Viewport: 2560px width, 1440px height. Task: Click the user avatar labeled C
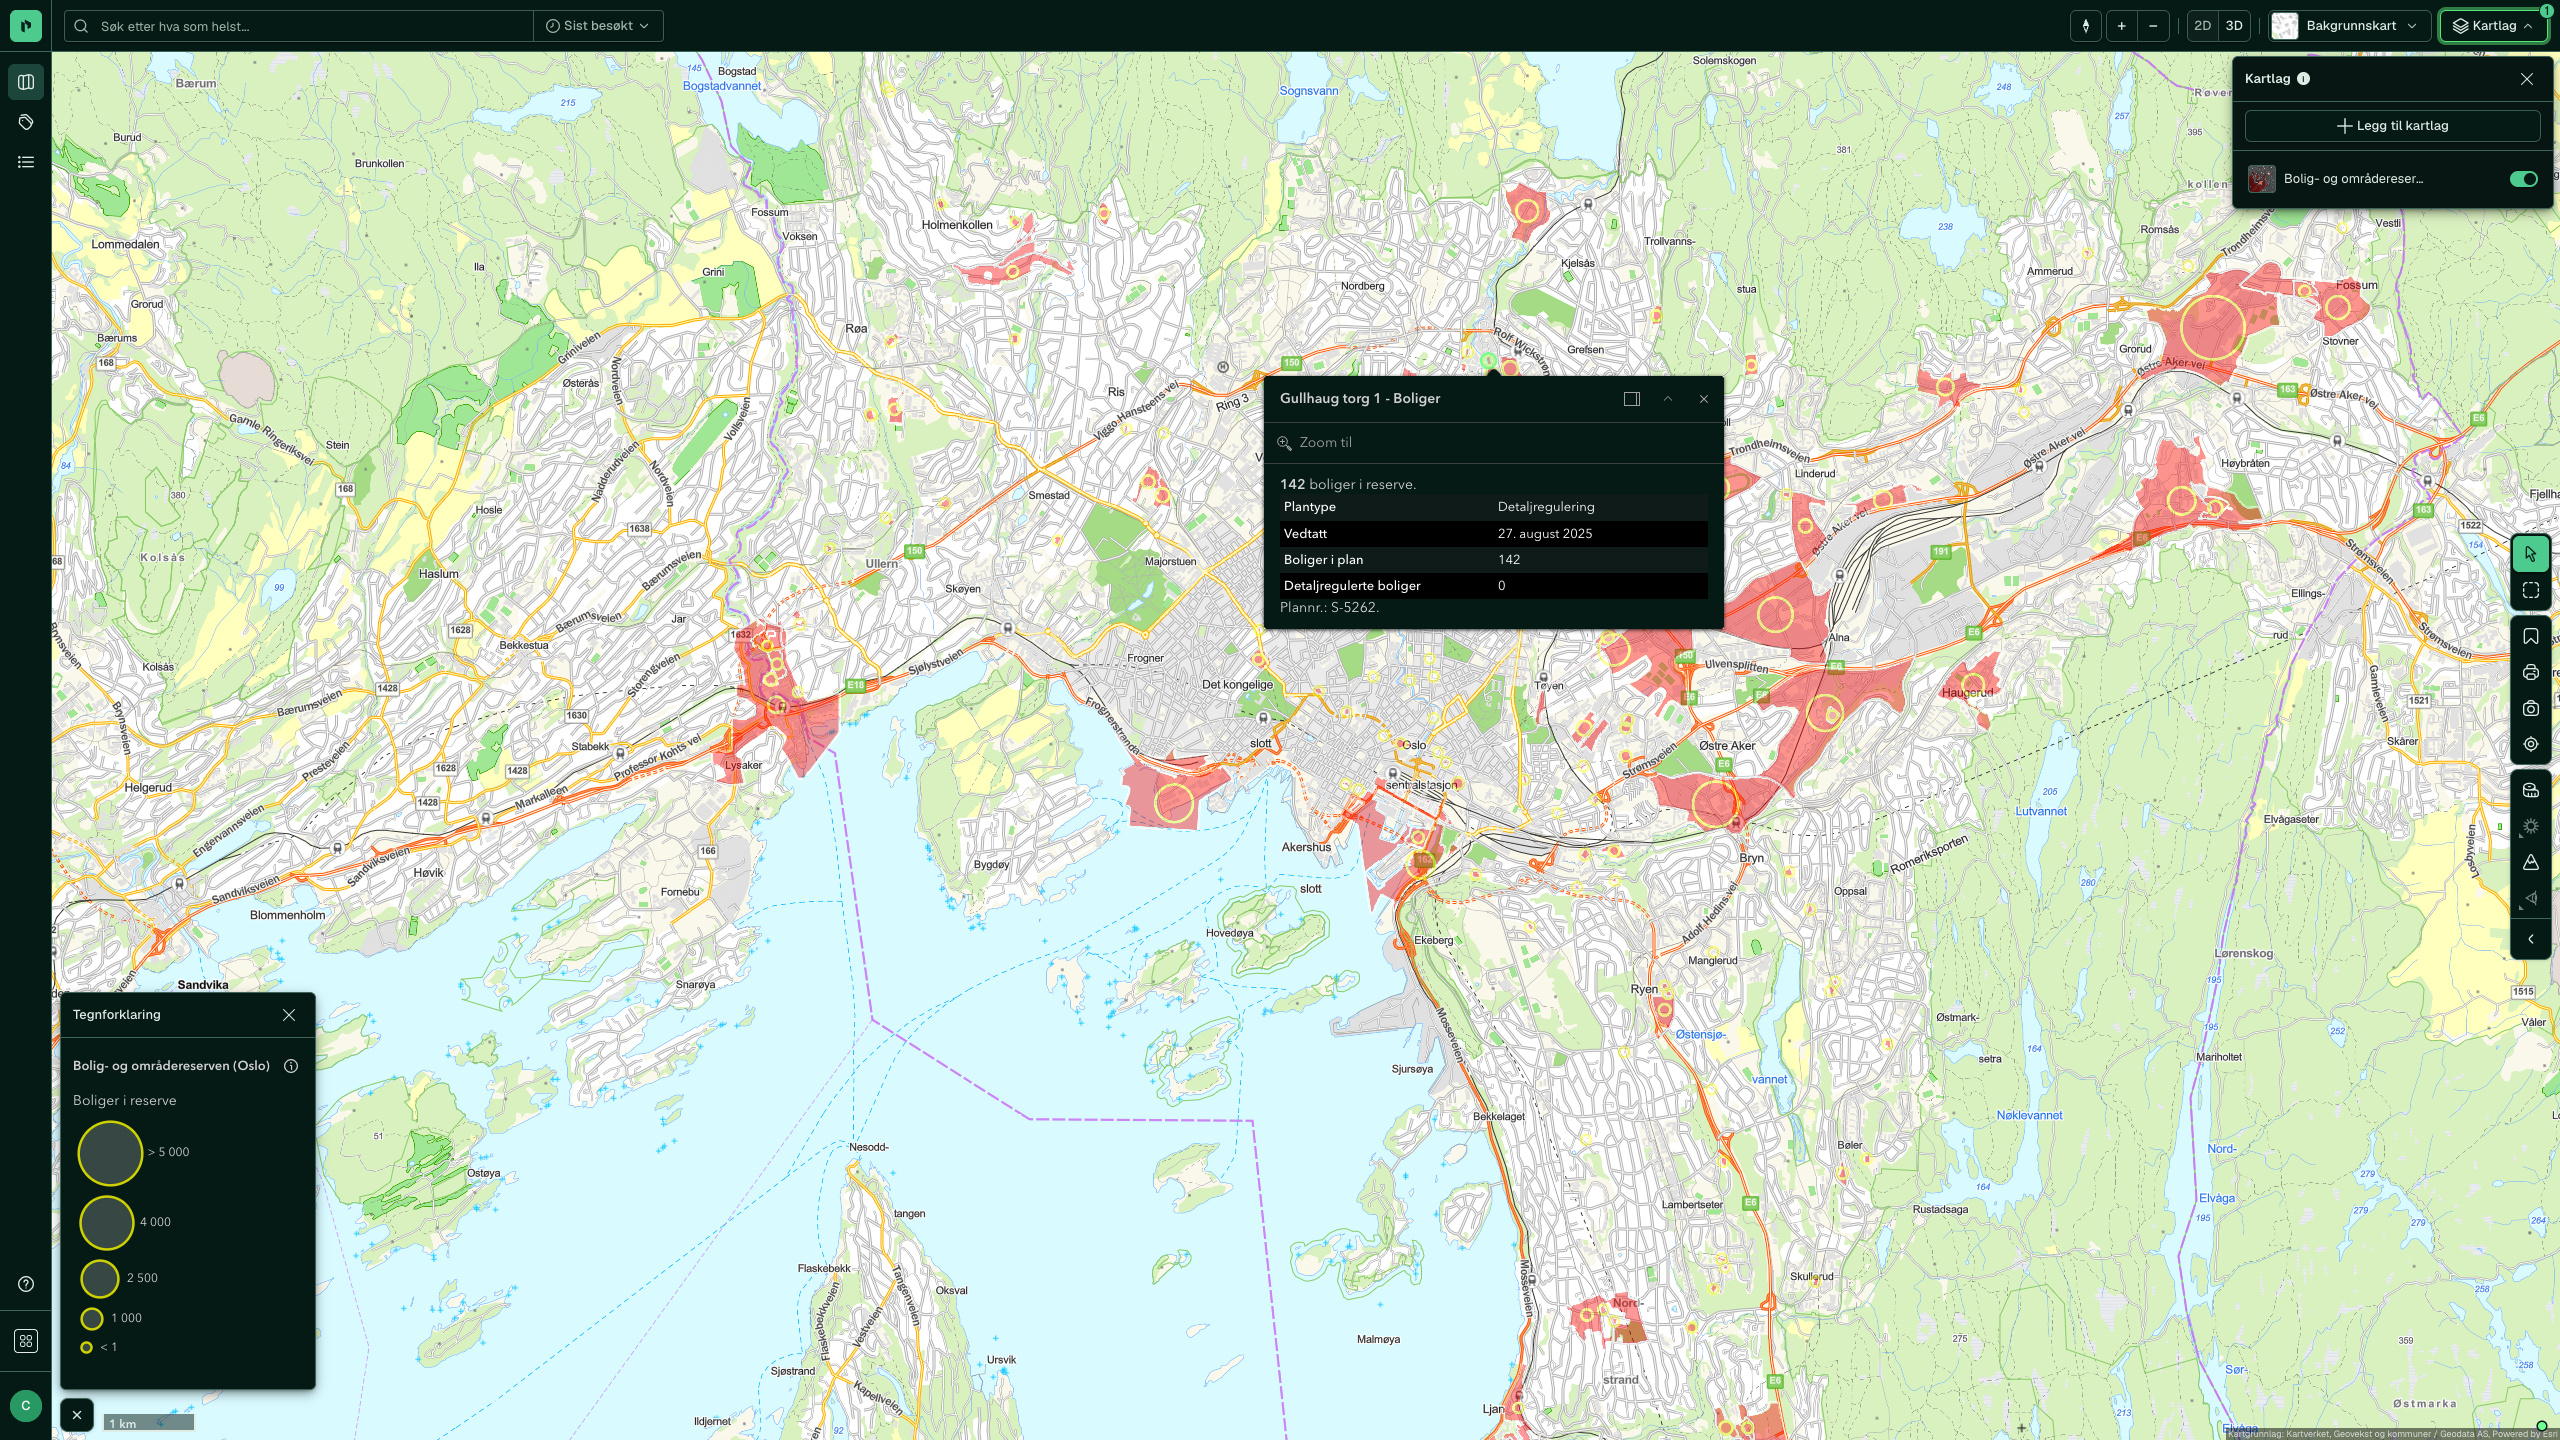pos(26,1405)
